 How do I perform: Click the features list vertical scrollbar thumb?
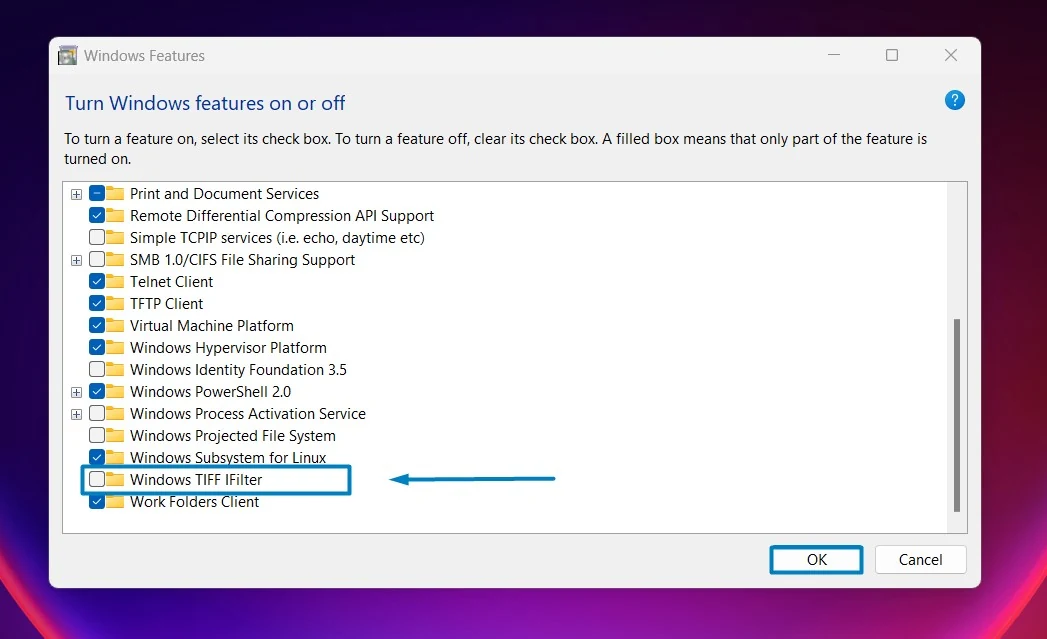click(957, 415)
